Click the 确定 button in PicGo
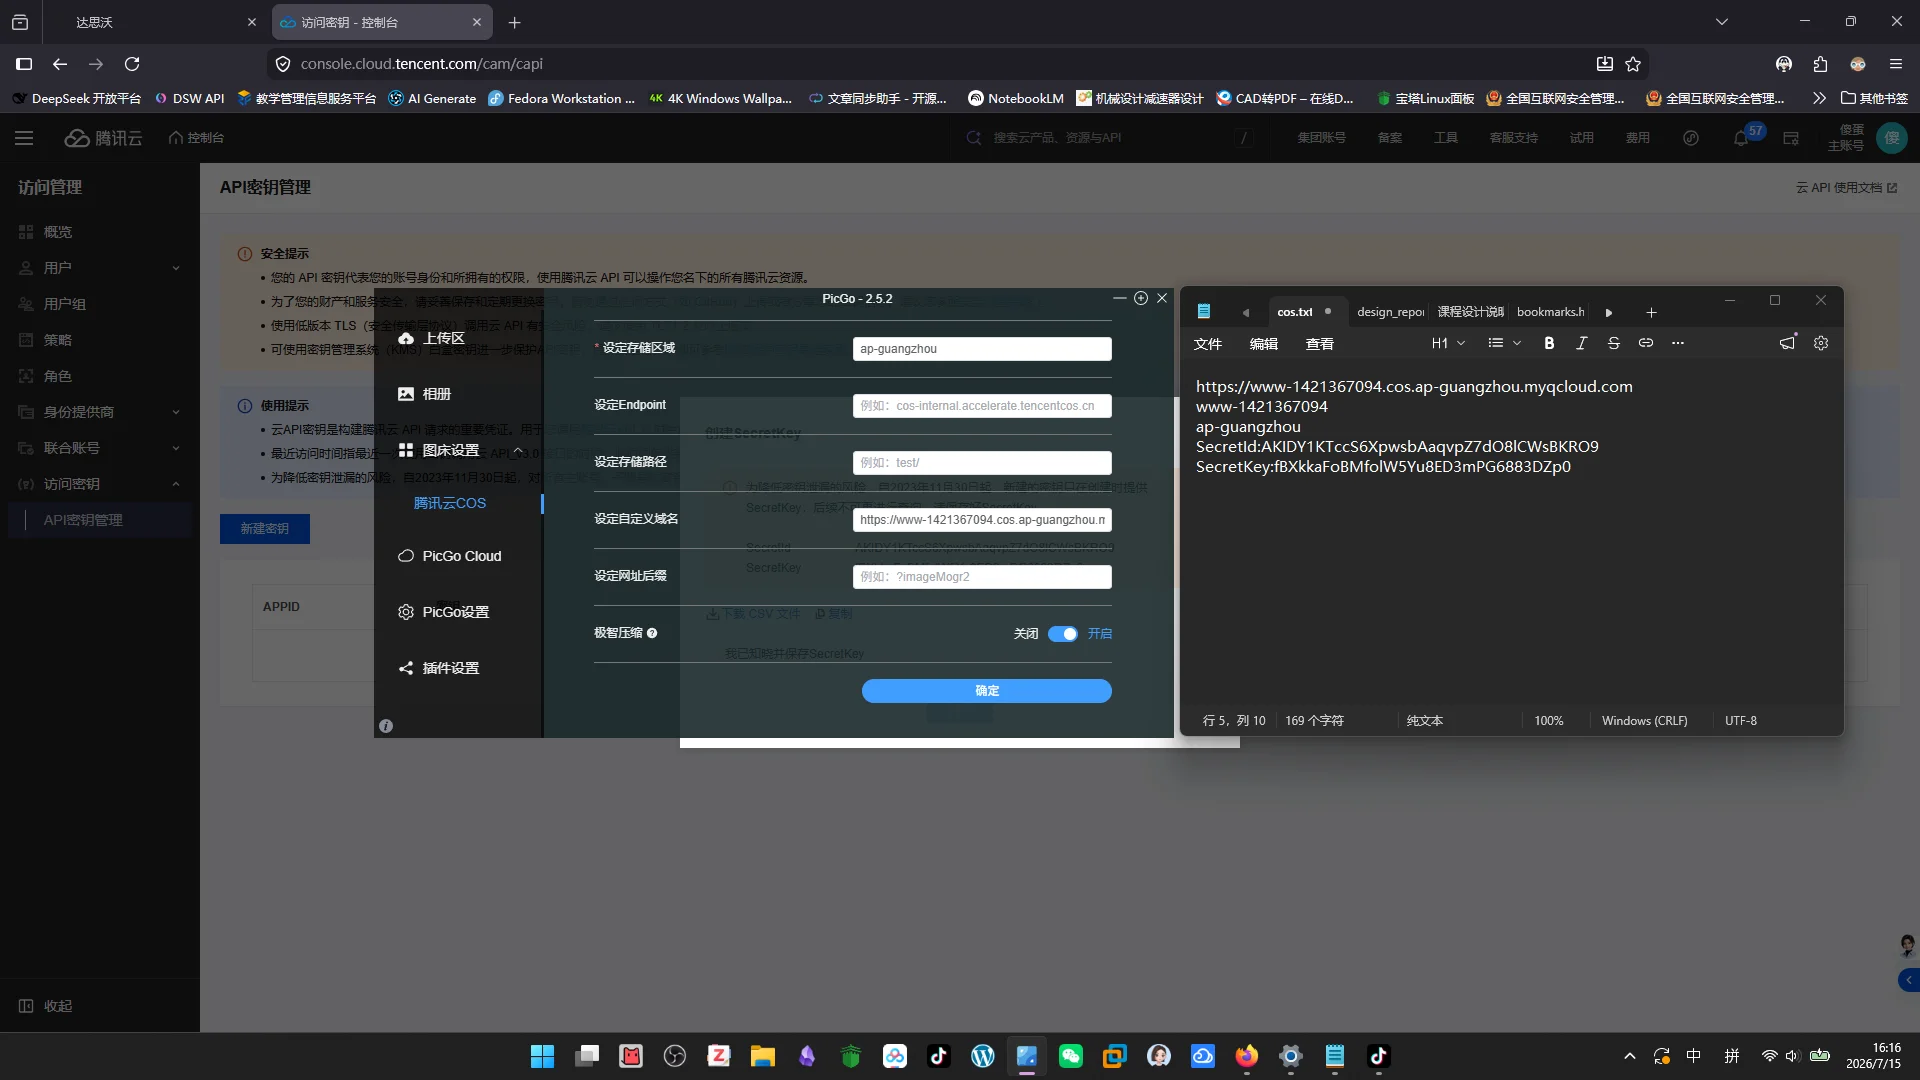 (986, 691)
